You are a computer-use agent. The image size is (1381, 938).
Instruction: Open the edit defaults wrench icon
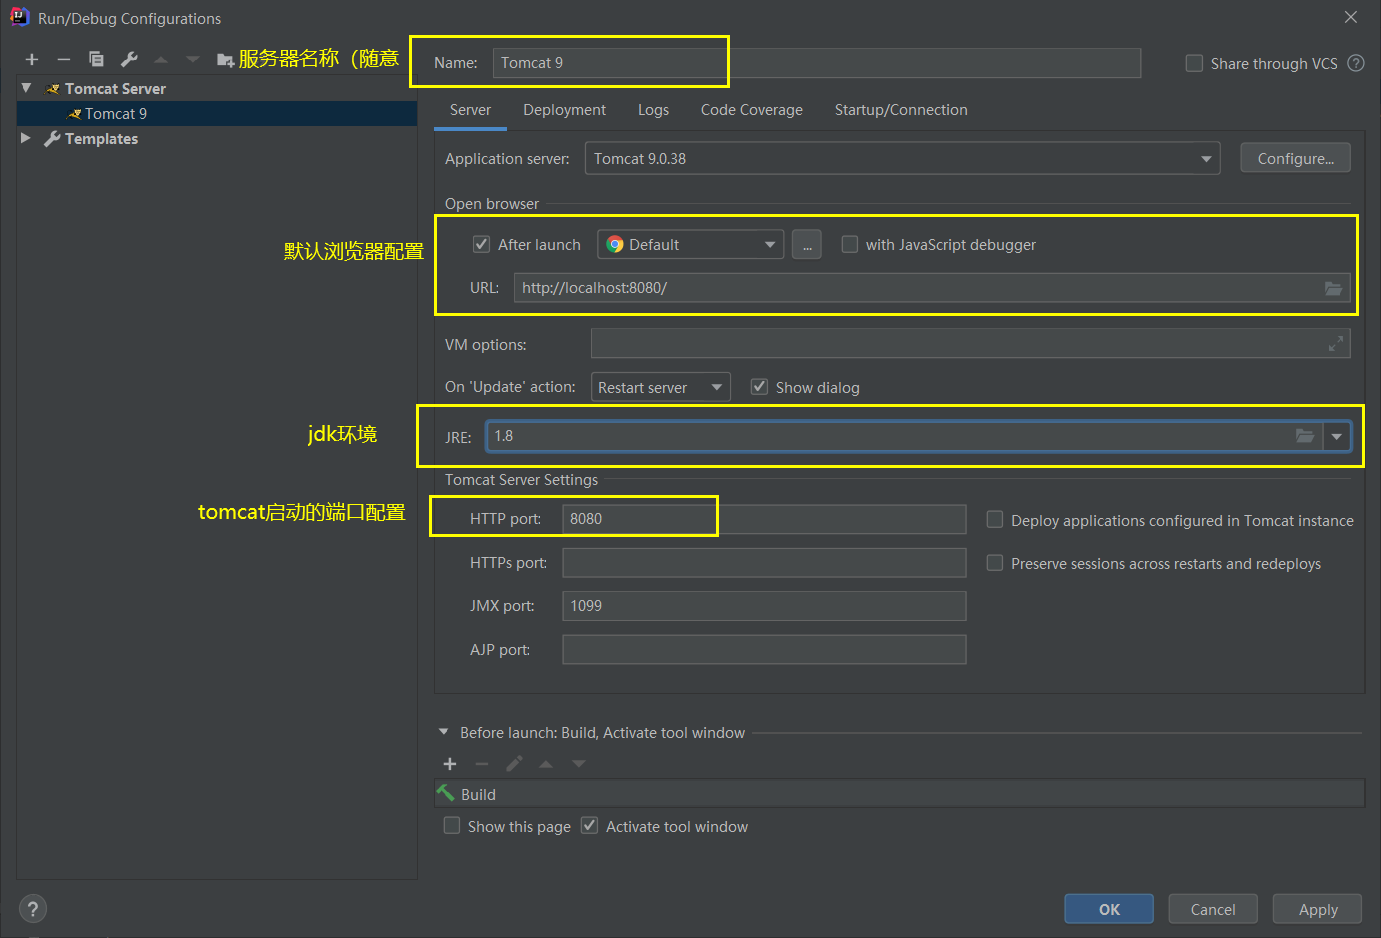(129, 60)
